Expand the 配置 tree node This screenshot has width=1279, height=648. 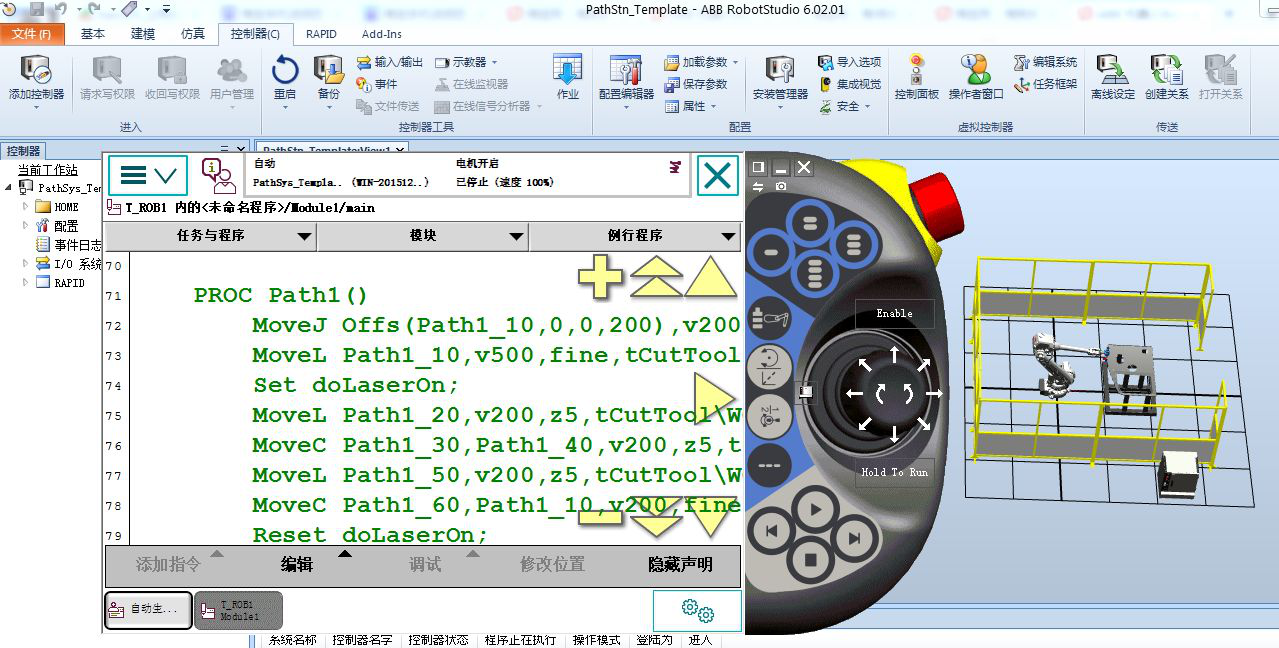click(27, 226)
